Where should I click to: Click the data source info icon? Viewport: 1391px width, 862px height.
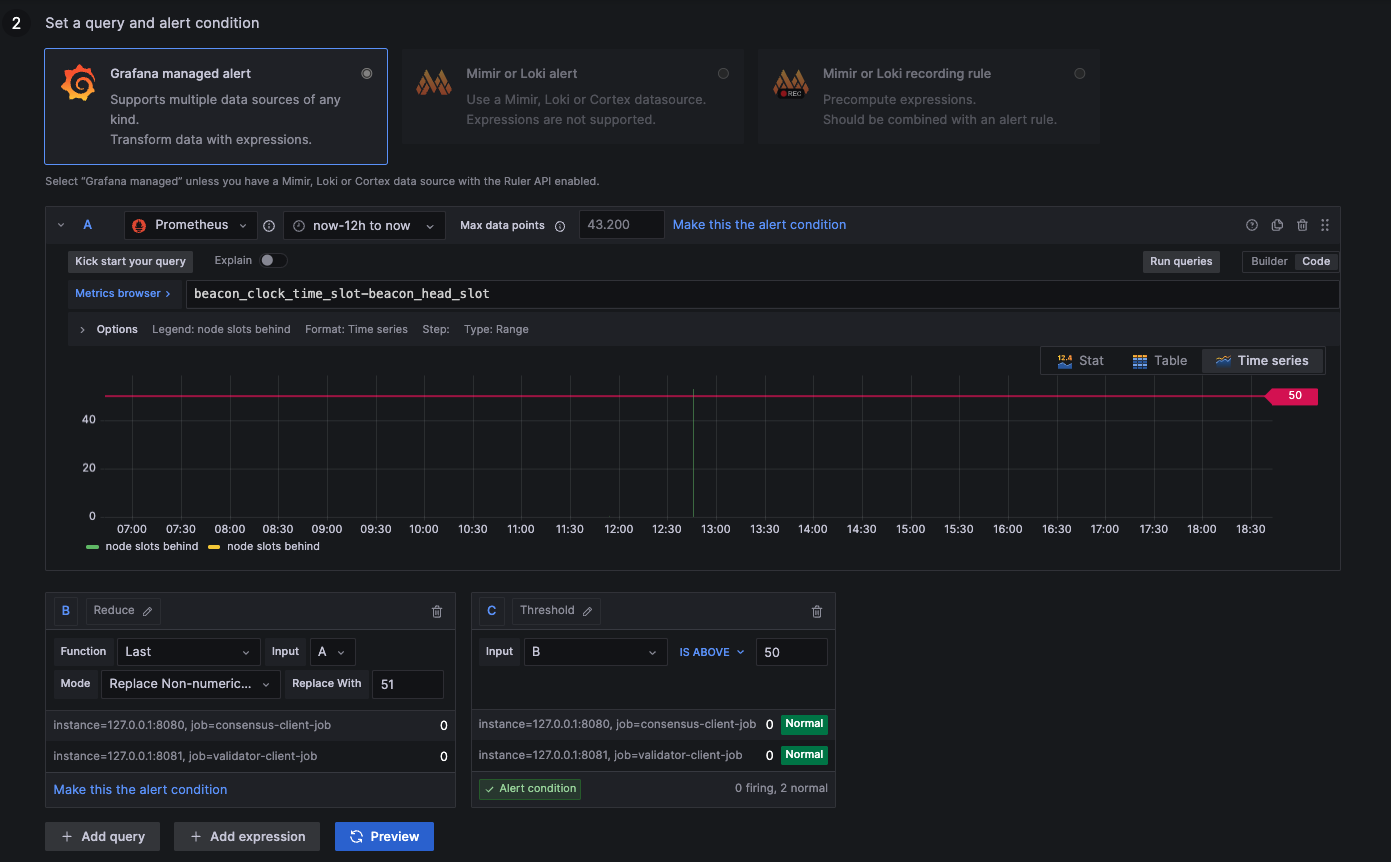pos(269,226)
